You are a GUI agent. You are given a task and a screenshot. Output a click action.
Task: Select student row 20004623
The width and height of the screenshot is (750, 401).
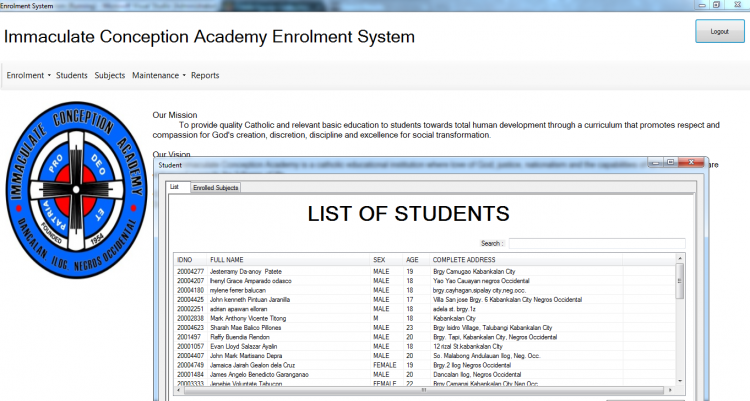click(x=425, y=327)
